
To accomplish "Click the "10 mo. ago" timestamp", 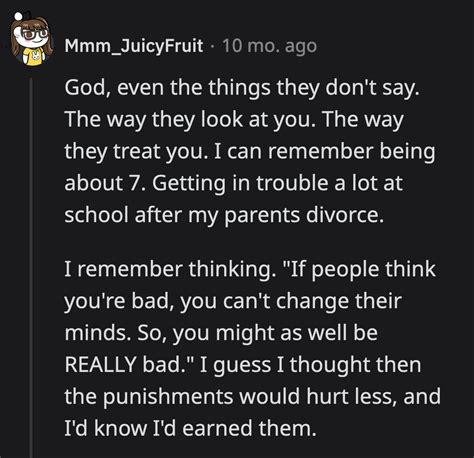I will coord(269,46).
